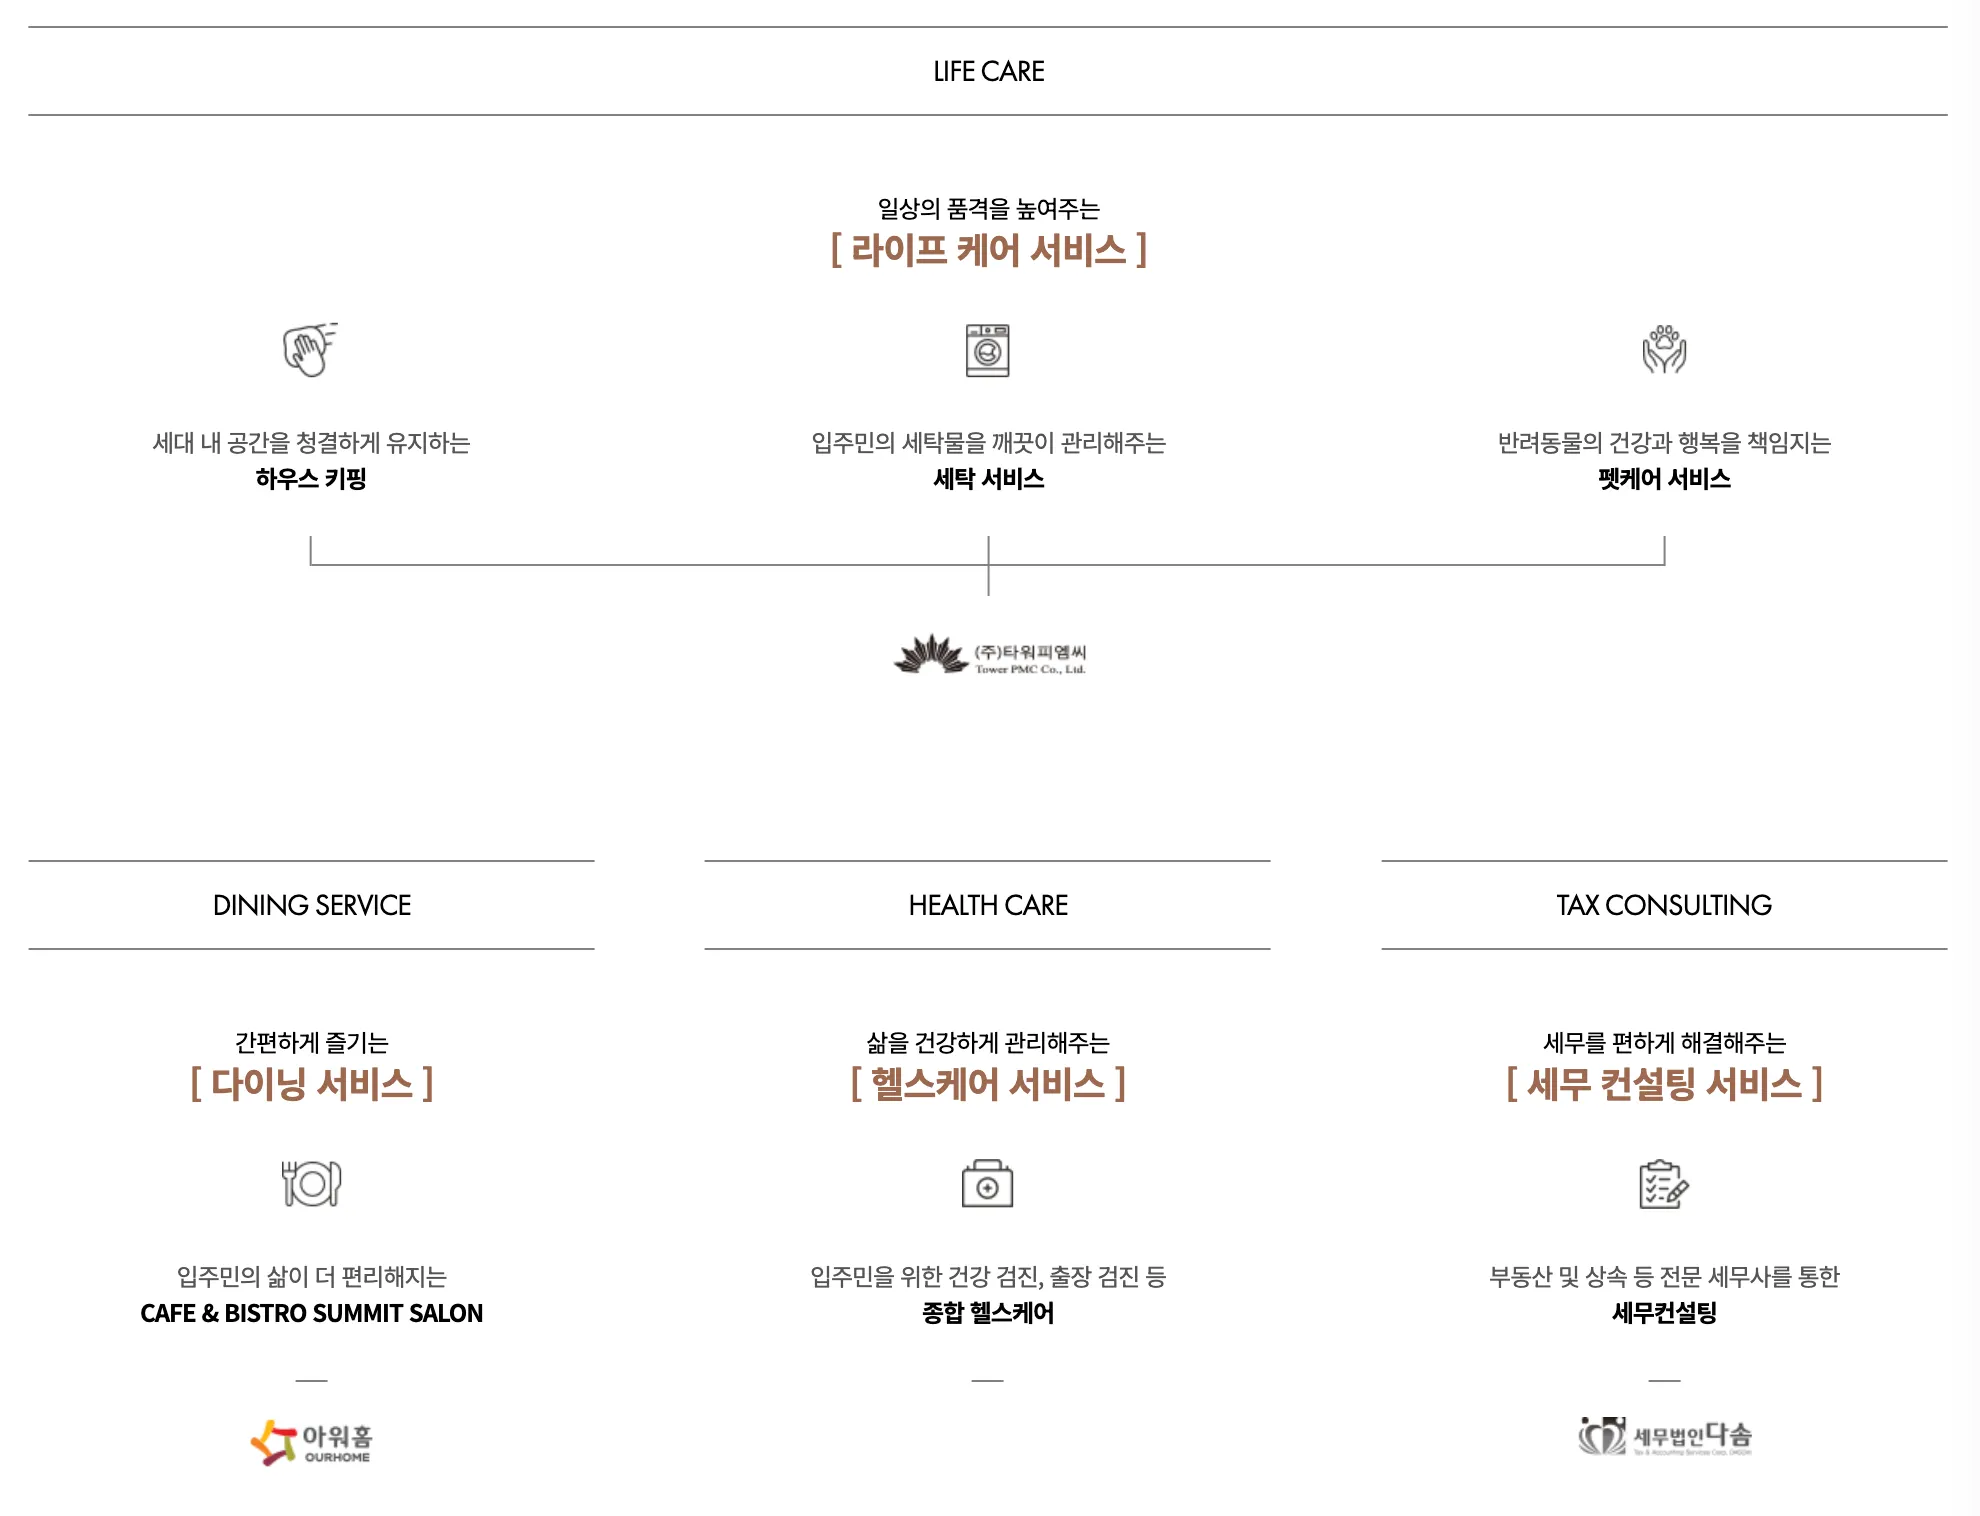1980x1516 pixels.
Task: Click the tax consulting clipboard icon
Action: [1664, 1185]
